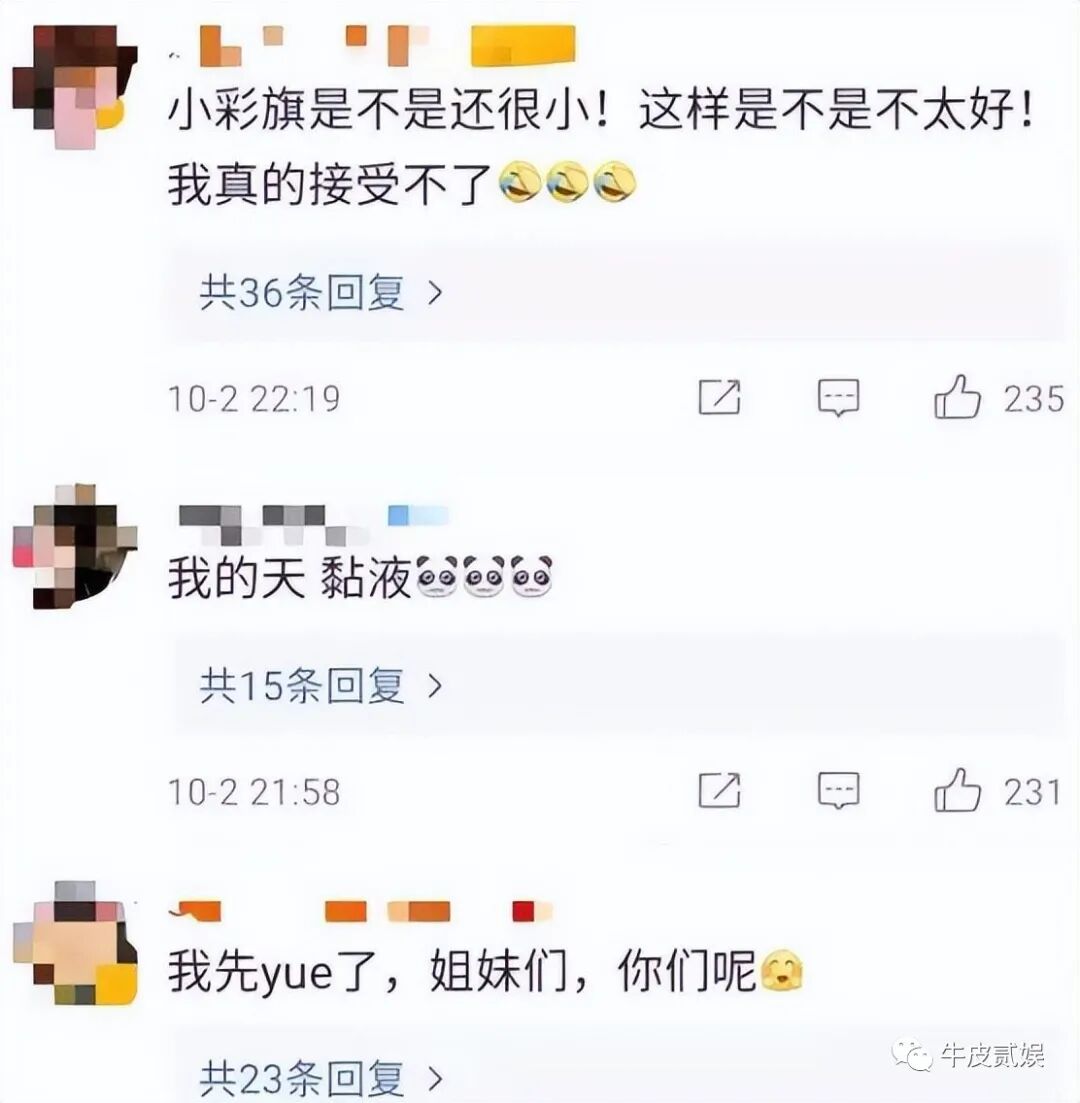
Task: Expand the 共15条回复 thread
Action: 322,685
